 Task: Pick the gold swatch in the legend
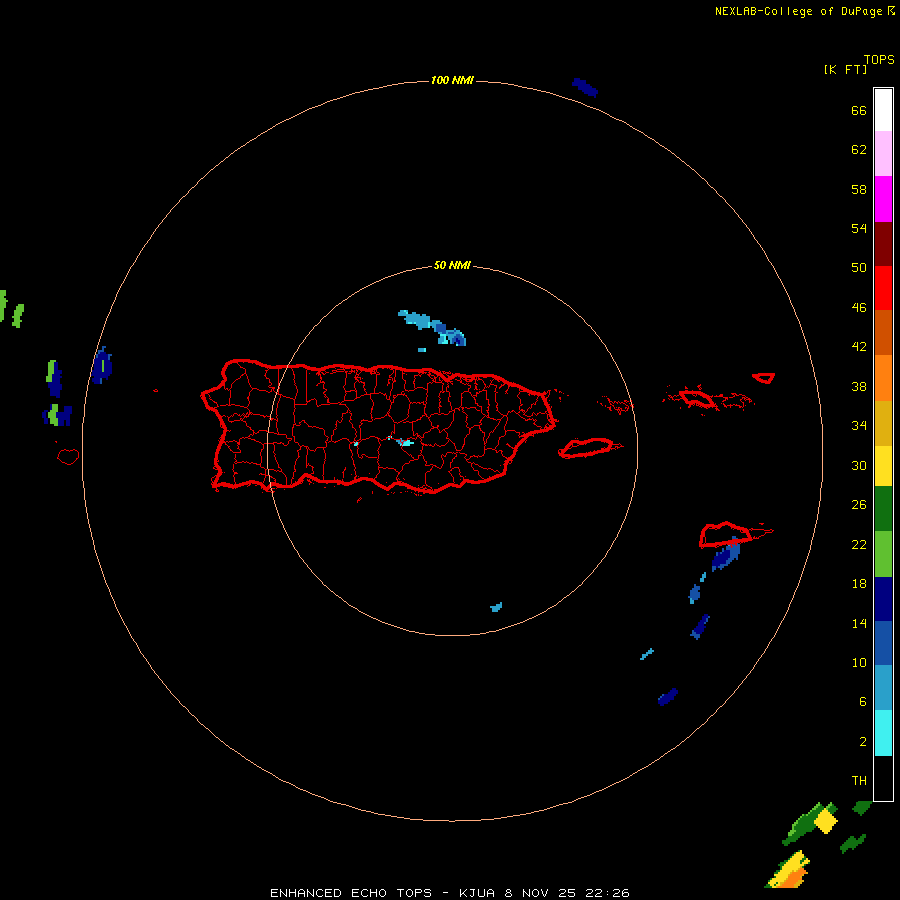883,423
